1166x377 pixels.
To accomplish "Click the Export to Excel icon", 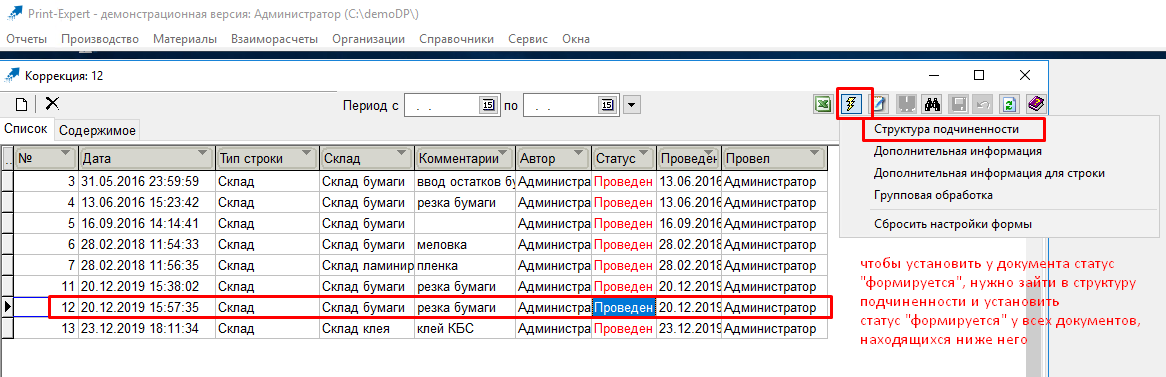I will 822,104.
